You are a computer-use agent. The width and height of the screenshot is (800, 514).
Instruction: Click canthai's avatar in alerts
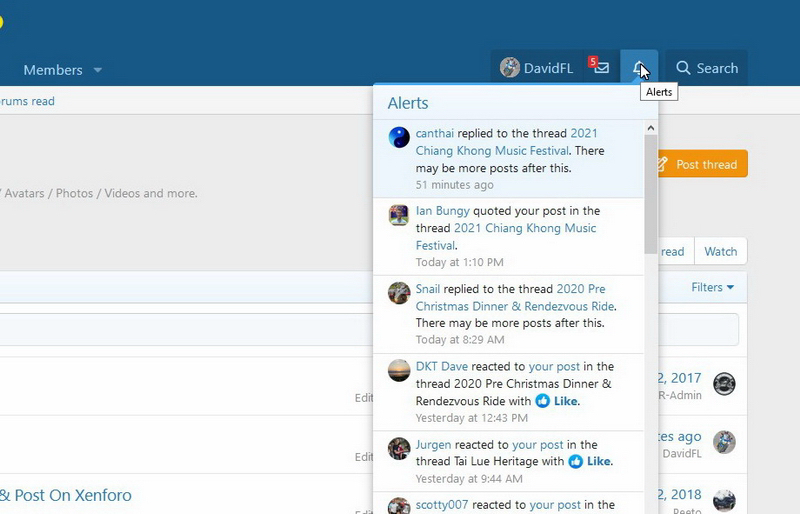coord(399,138)
